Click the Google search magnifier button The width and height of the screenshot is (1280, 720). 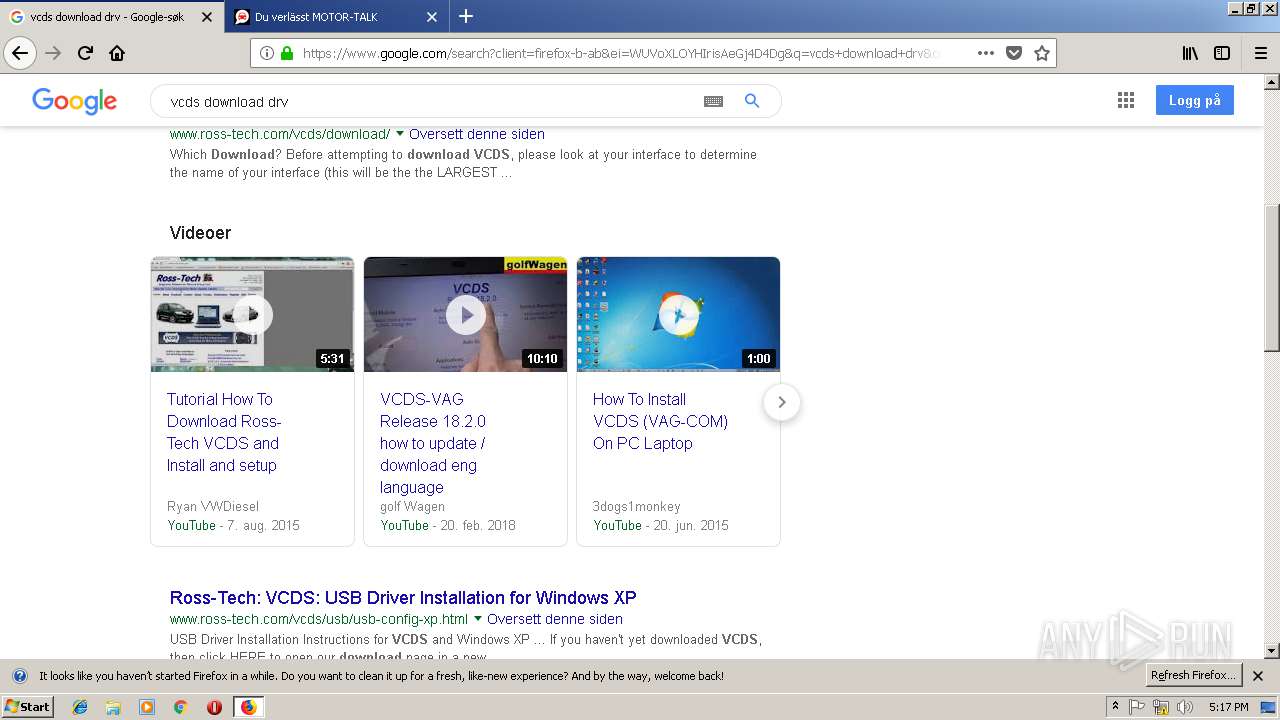[752, 101]
